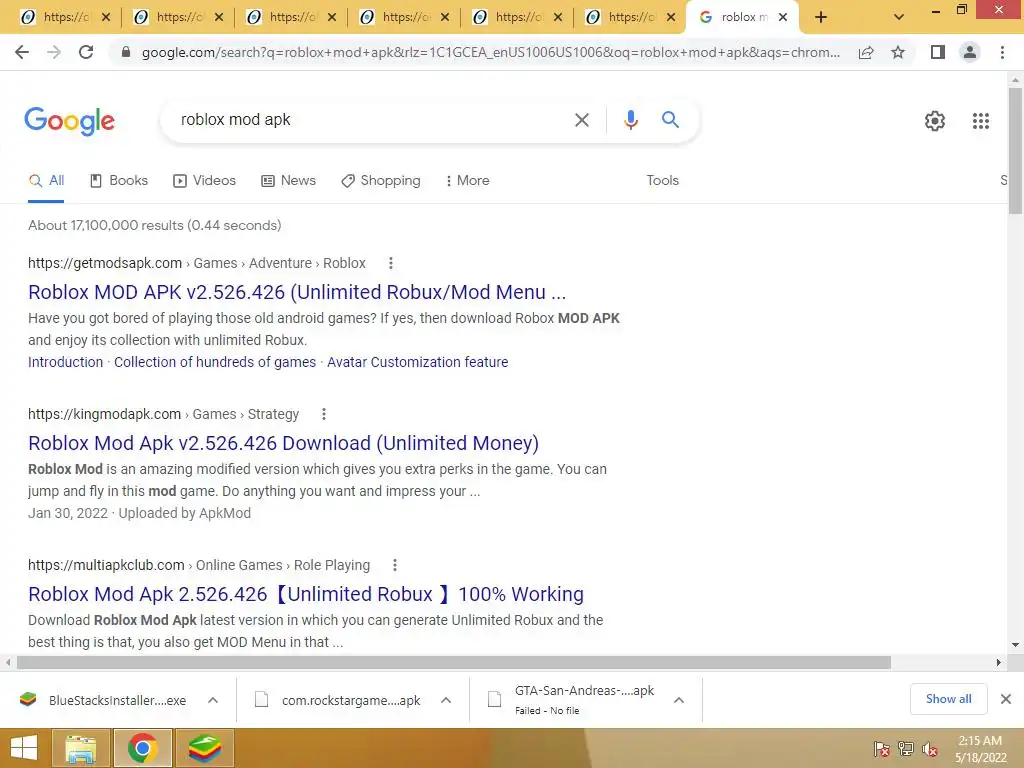Click the About 17,100,000 results text
1024x768 pixels.
155,225
